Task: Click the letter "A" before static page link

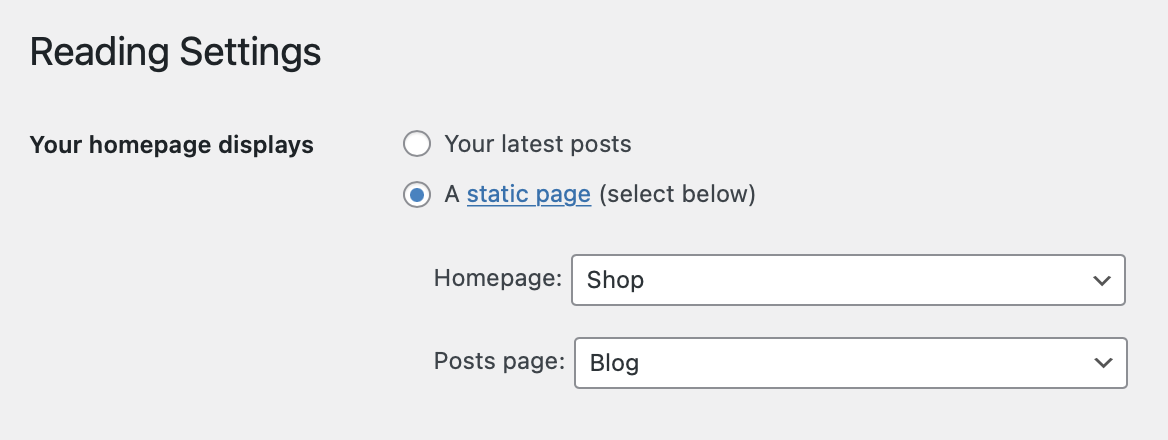Action: 452,194
